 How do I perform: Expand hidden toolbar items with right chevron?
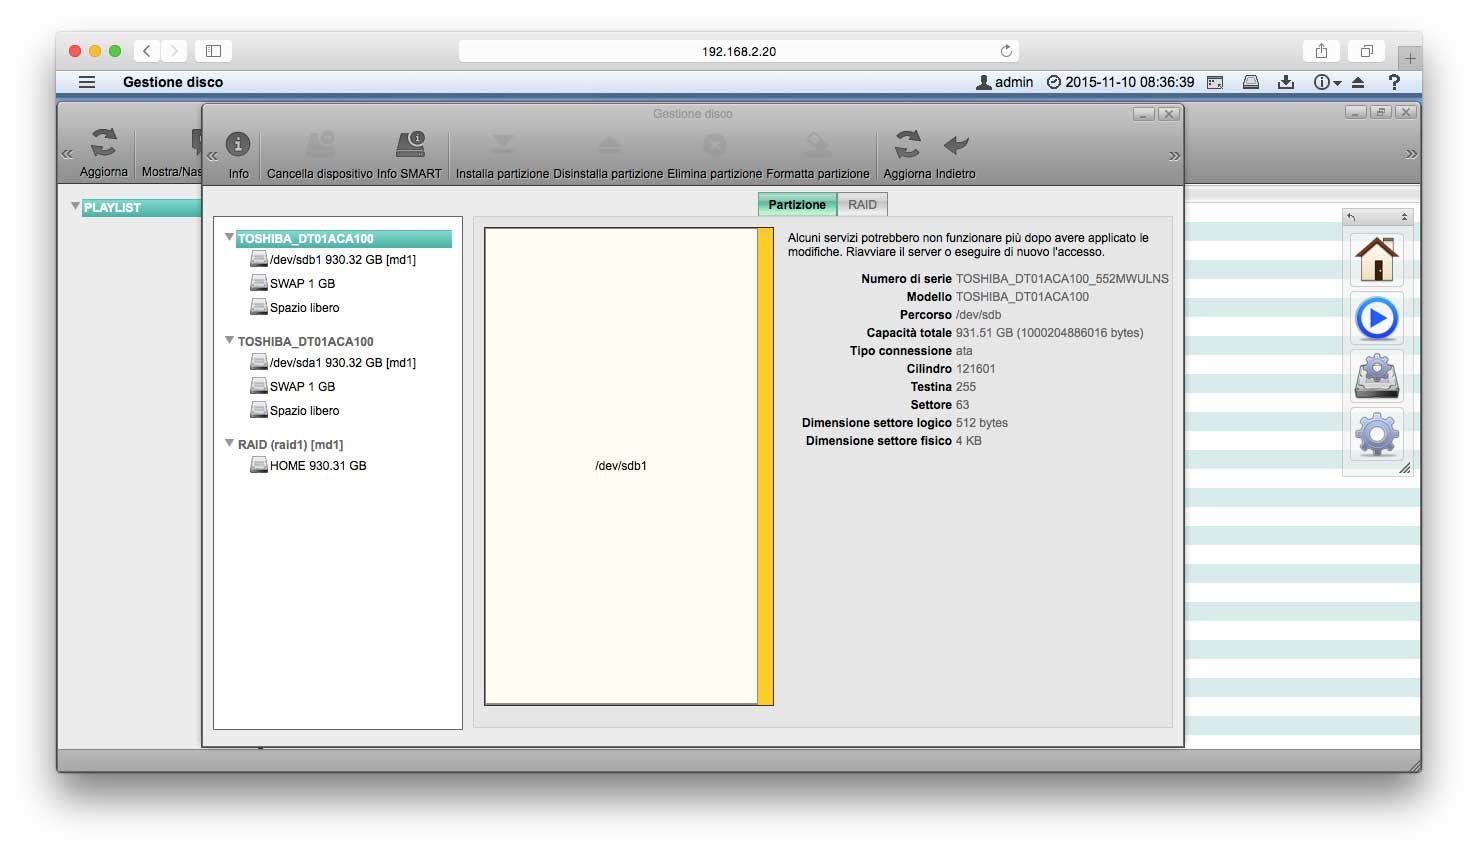click(1174, 156)
